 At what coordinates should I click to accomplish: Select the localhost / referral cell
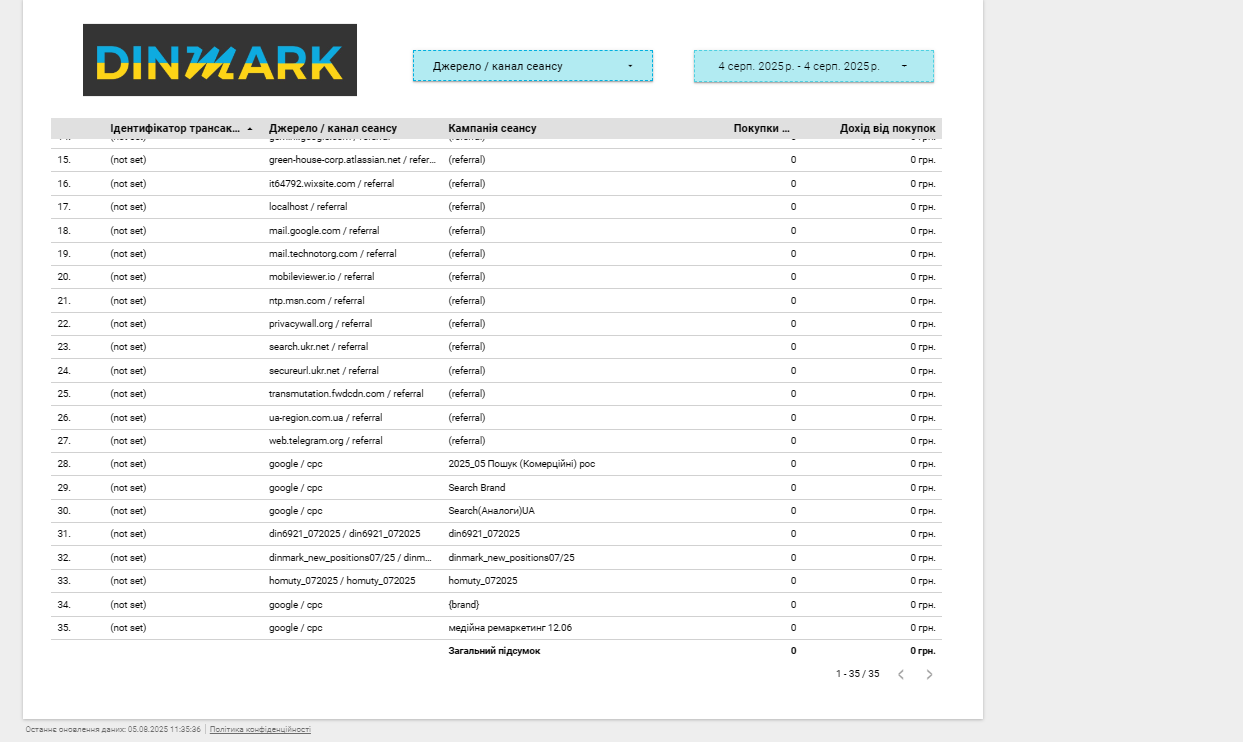click(x=308, y=207)
